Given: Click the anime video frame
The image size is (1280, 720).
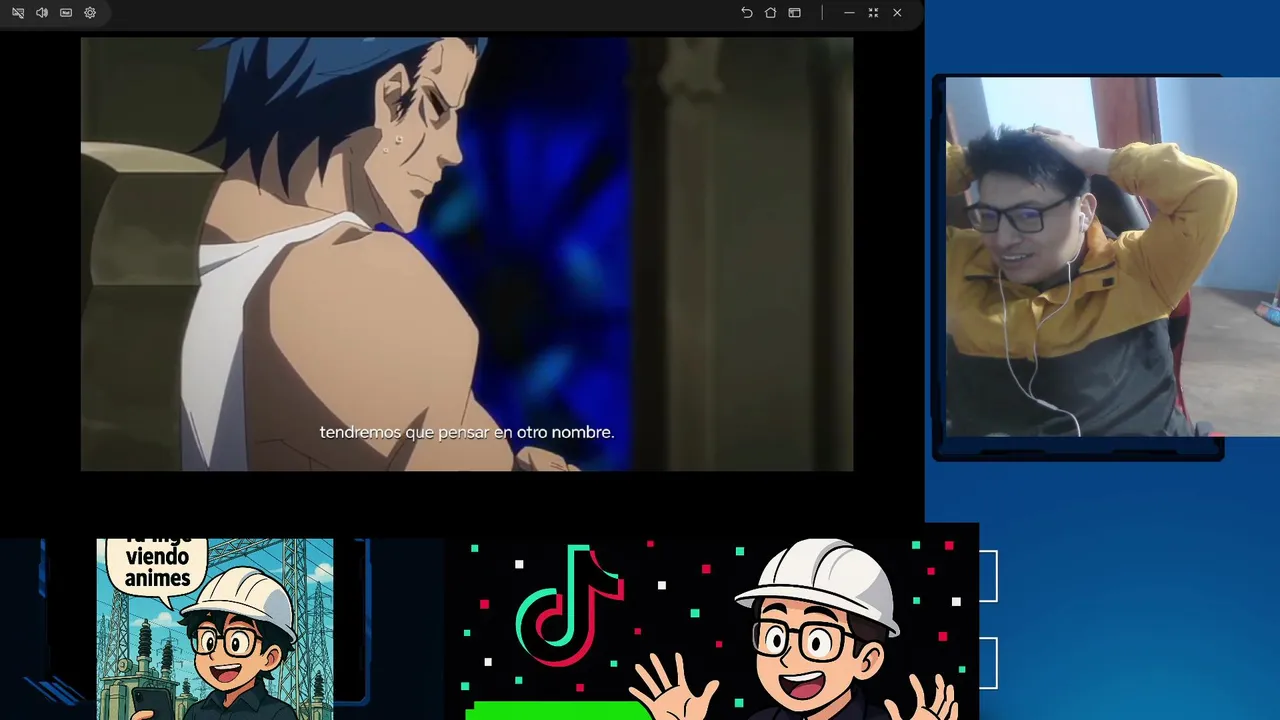Looking at the screenshot, I should (467, 254).
